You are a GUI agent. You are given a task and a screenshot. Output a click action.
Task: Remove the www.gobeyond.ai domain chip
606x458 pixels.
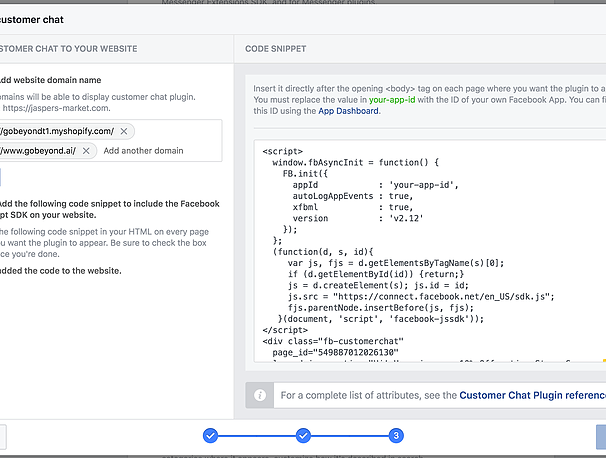(x=86, y=151)
